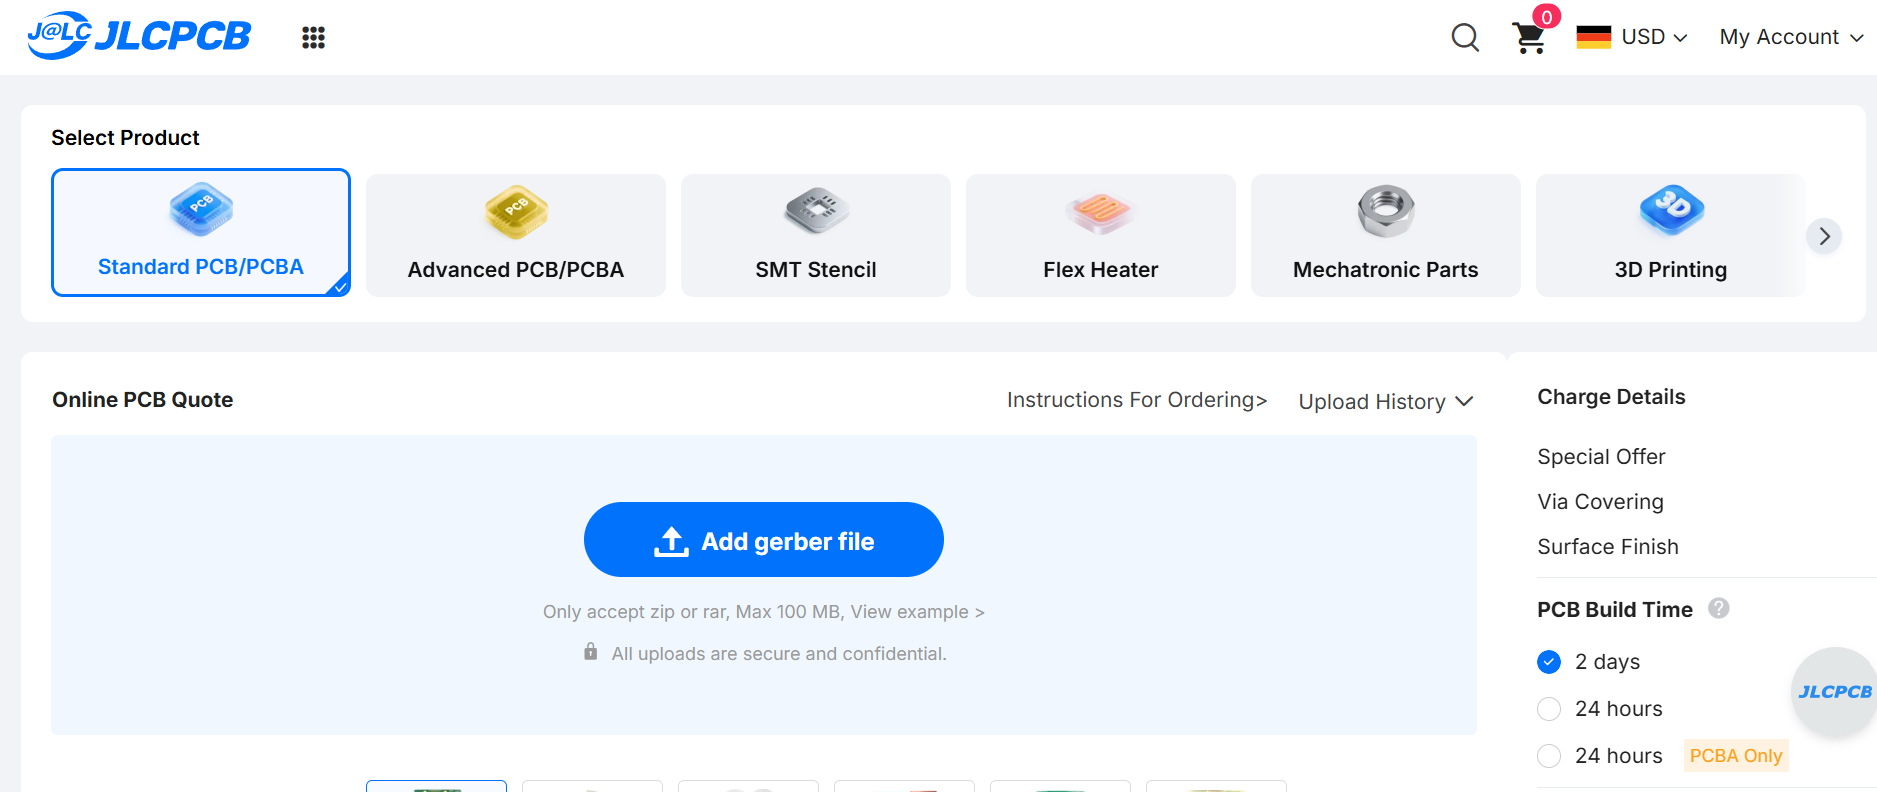Select the 24 hours PCBA Only option
Screen dimensions: 1877x792
1549,756
